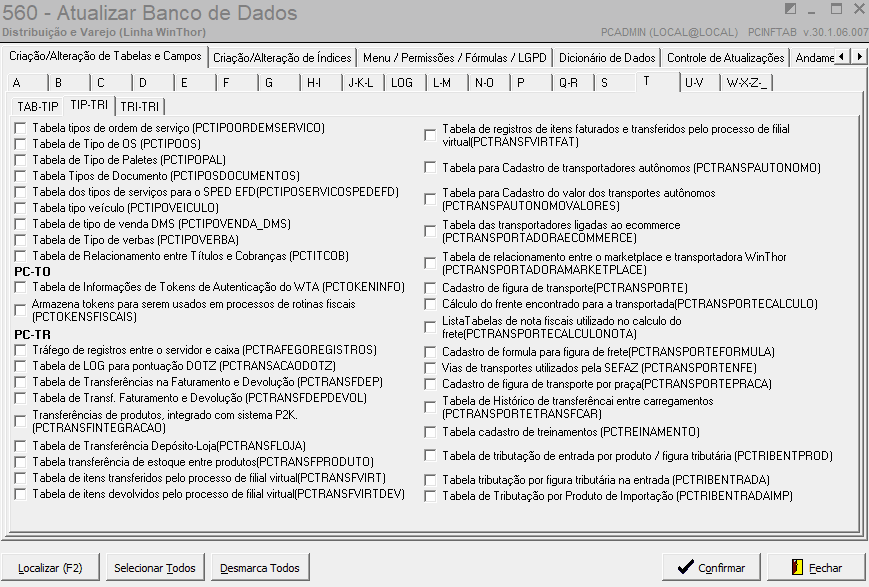This screenshot has height=587, width=869.
Task: Tick the PCTOKENINFO checkbox
Action: [21, 287]
